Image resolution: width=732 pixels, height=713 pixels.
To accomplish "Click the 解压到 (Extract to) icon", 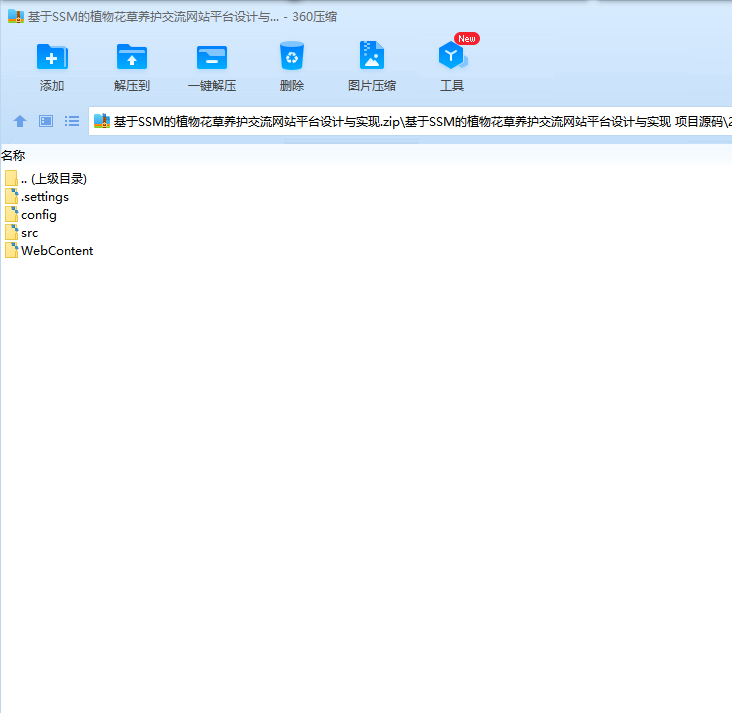I will tap(132, 57).
